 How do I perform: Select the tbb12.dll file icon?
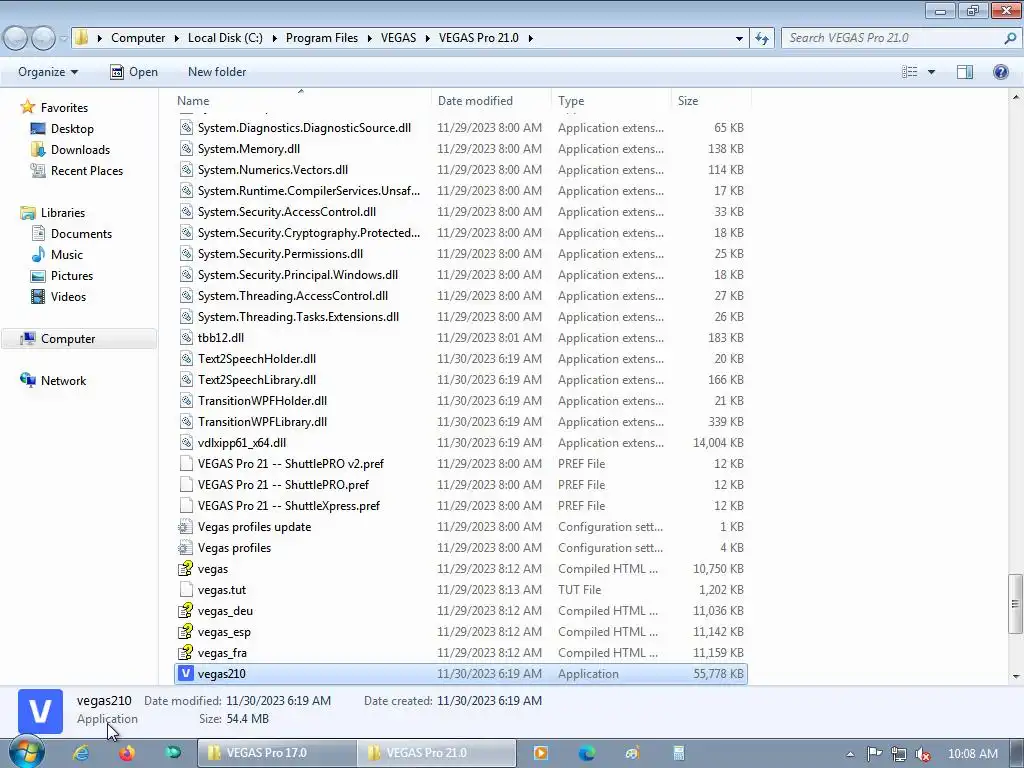186,338
